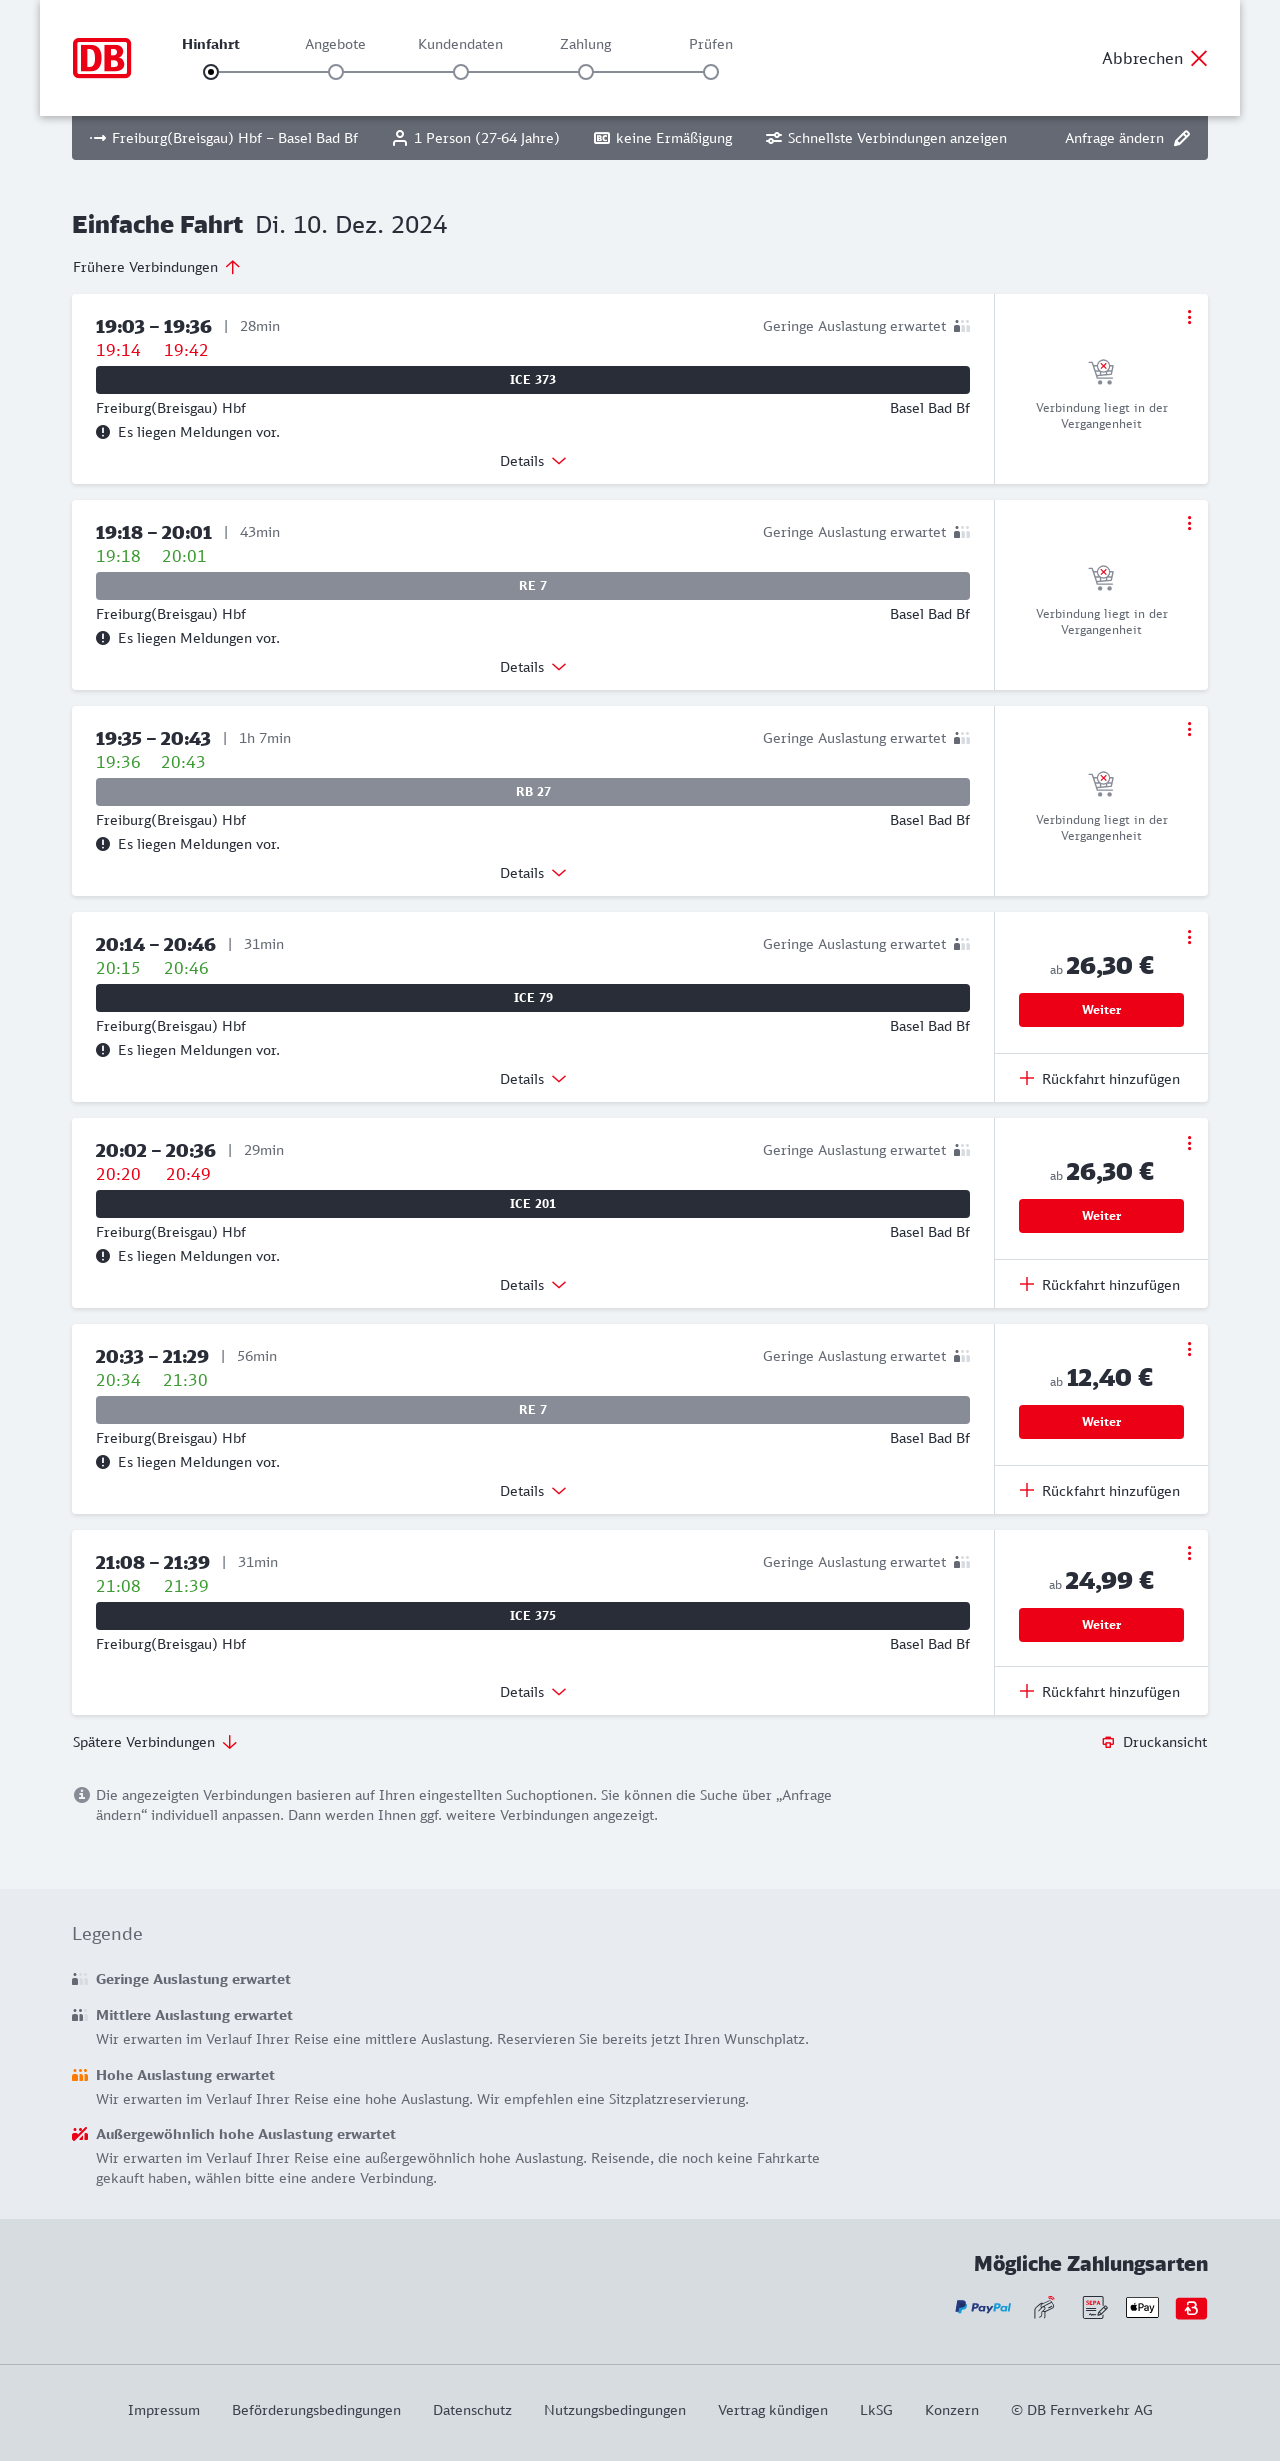Viewport: 1280px width, 2461px height.
Task: Open the three-dot menu for ICE 373
Action: tap(1189, 317)
